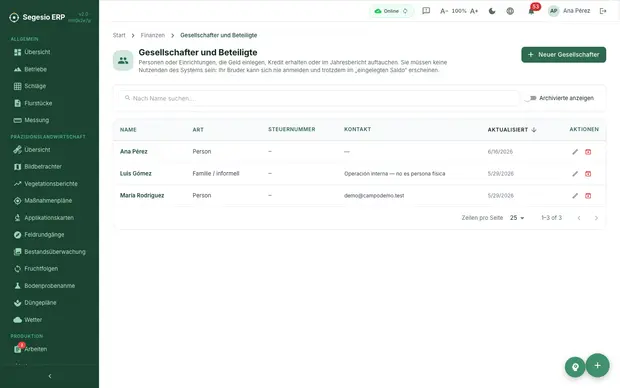Image resolution: width=620 pixels, height=388 pixels.
Task: Click the Feldrundgänge compass icon
Action: pos(17,235)
